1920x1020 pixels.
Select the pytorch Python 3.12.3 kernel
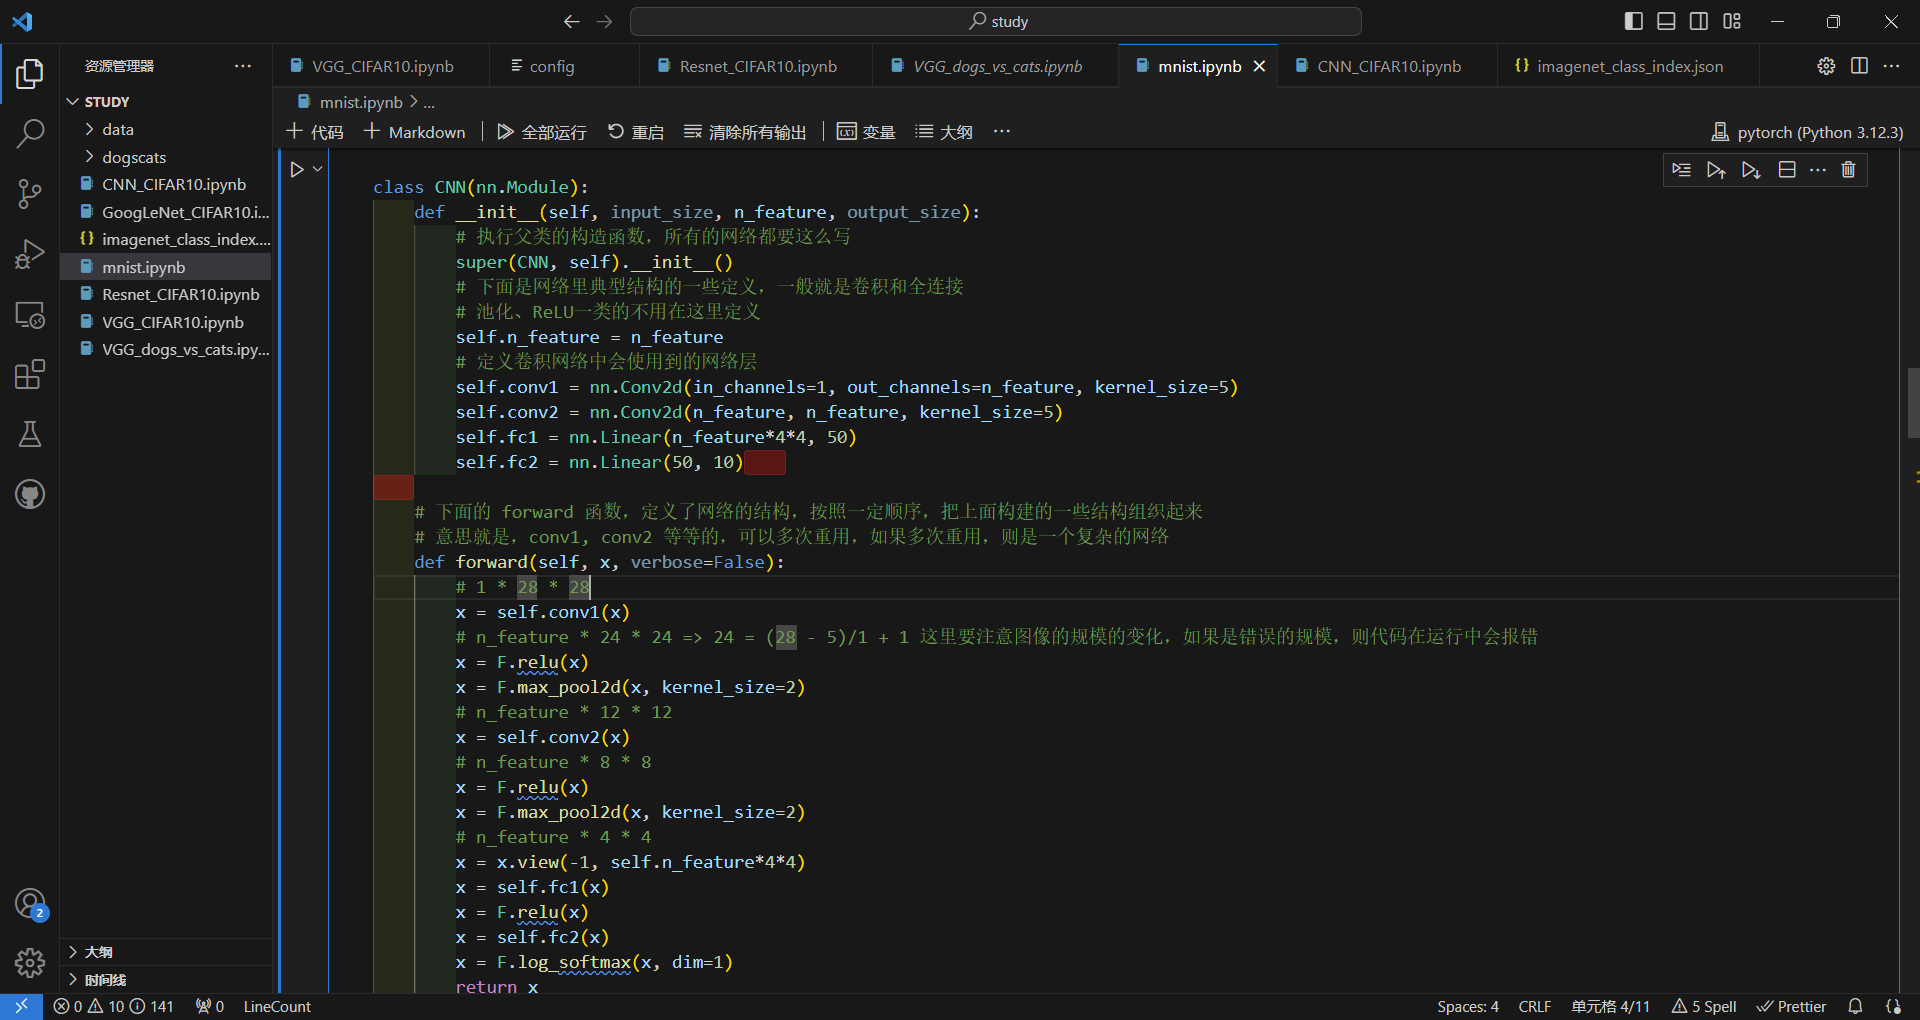click(1807, 132)
